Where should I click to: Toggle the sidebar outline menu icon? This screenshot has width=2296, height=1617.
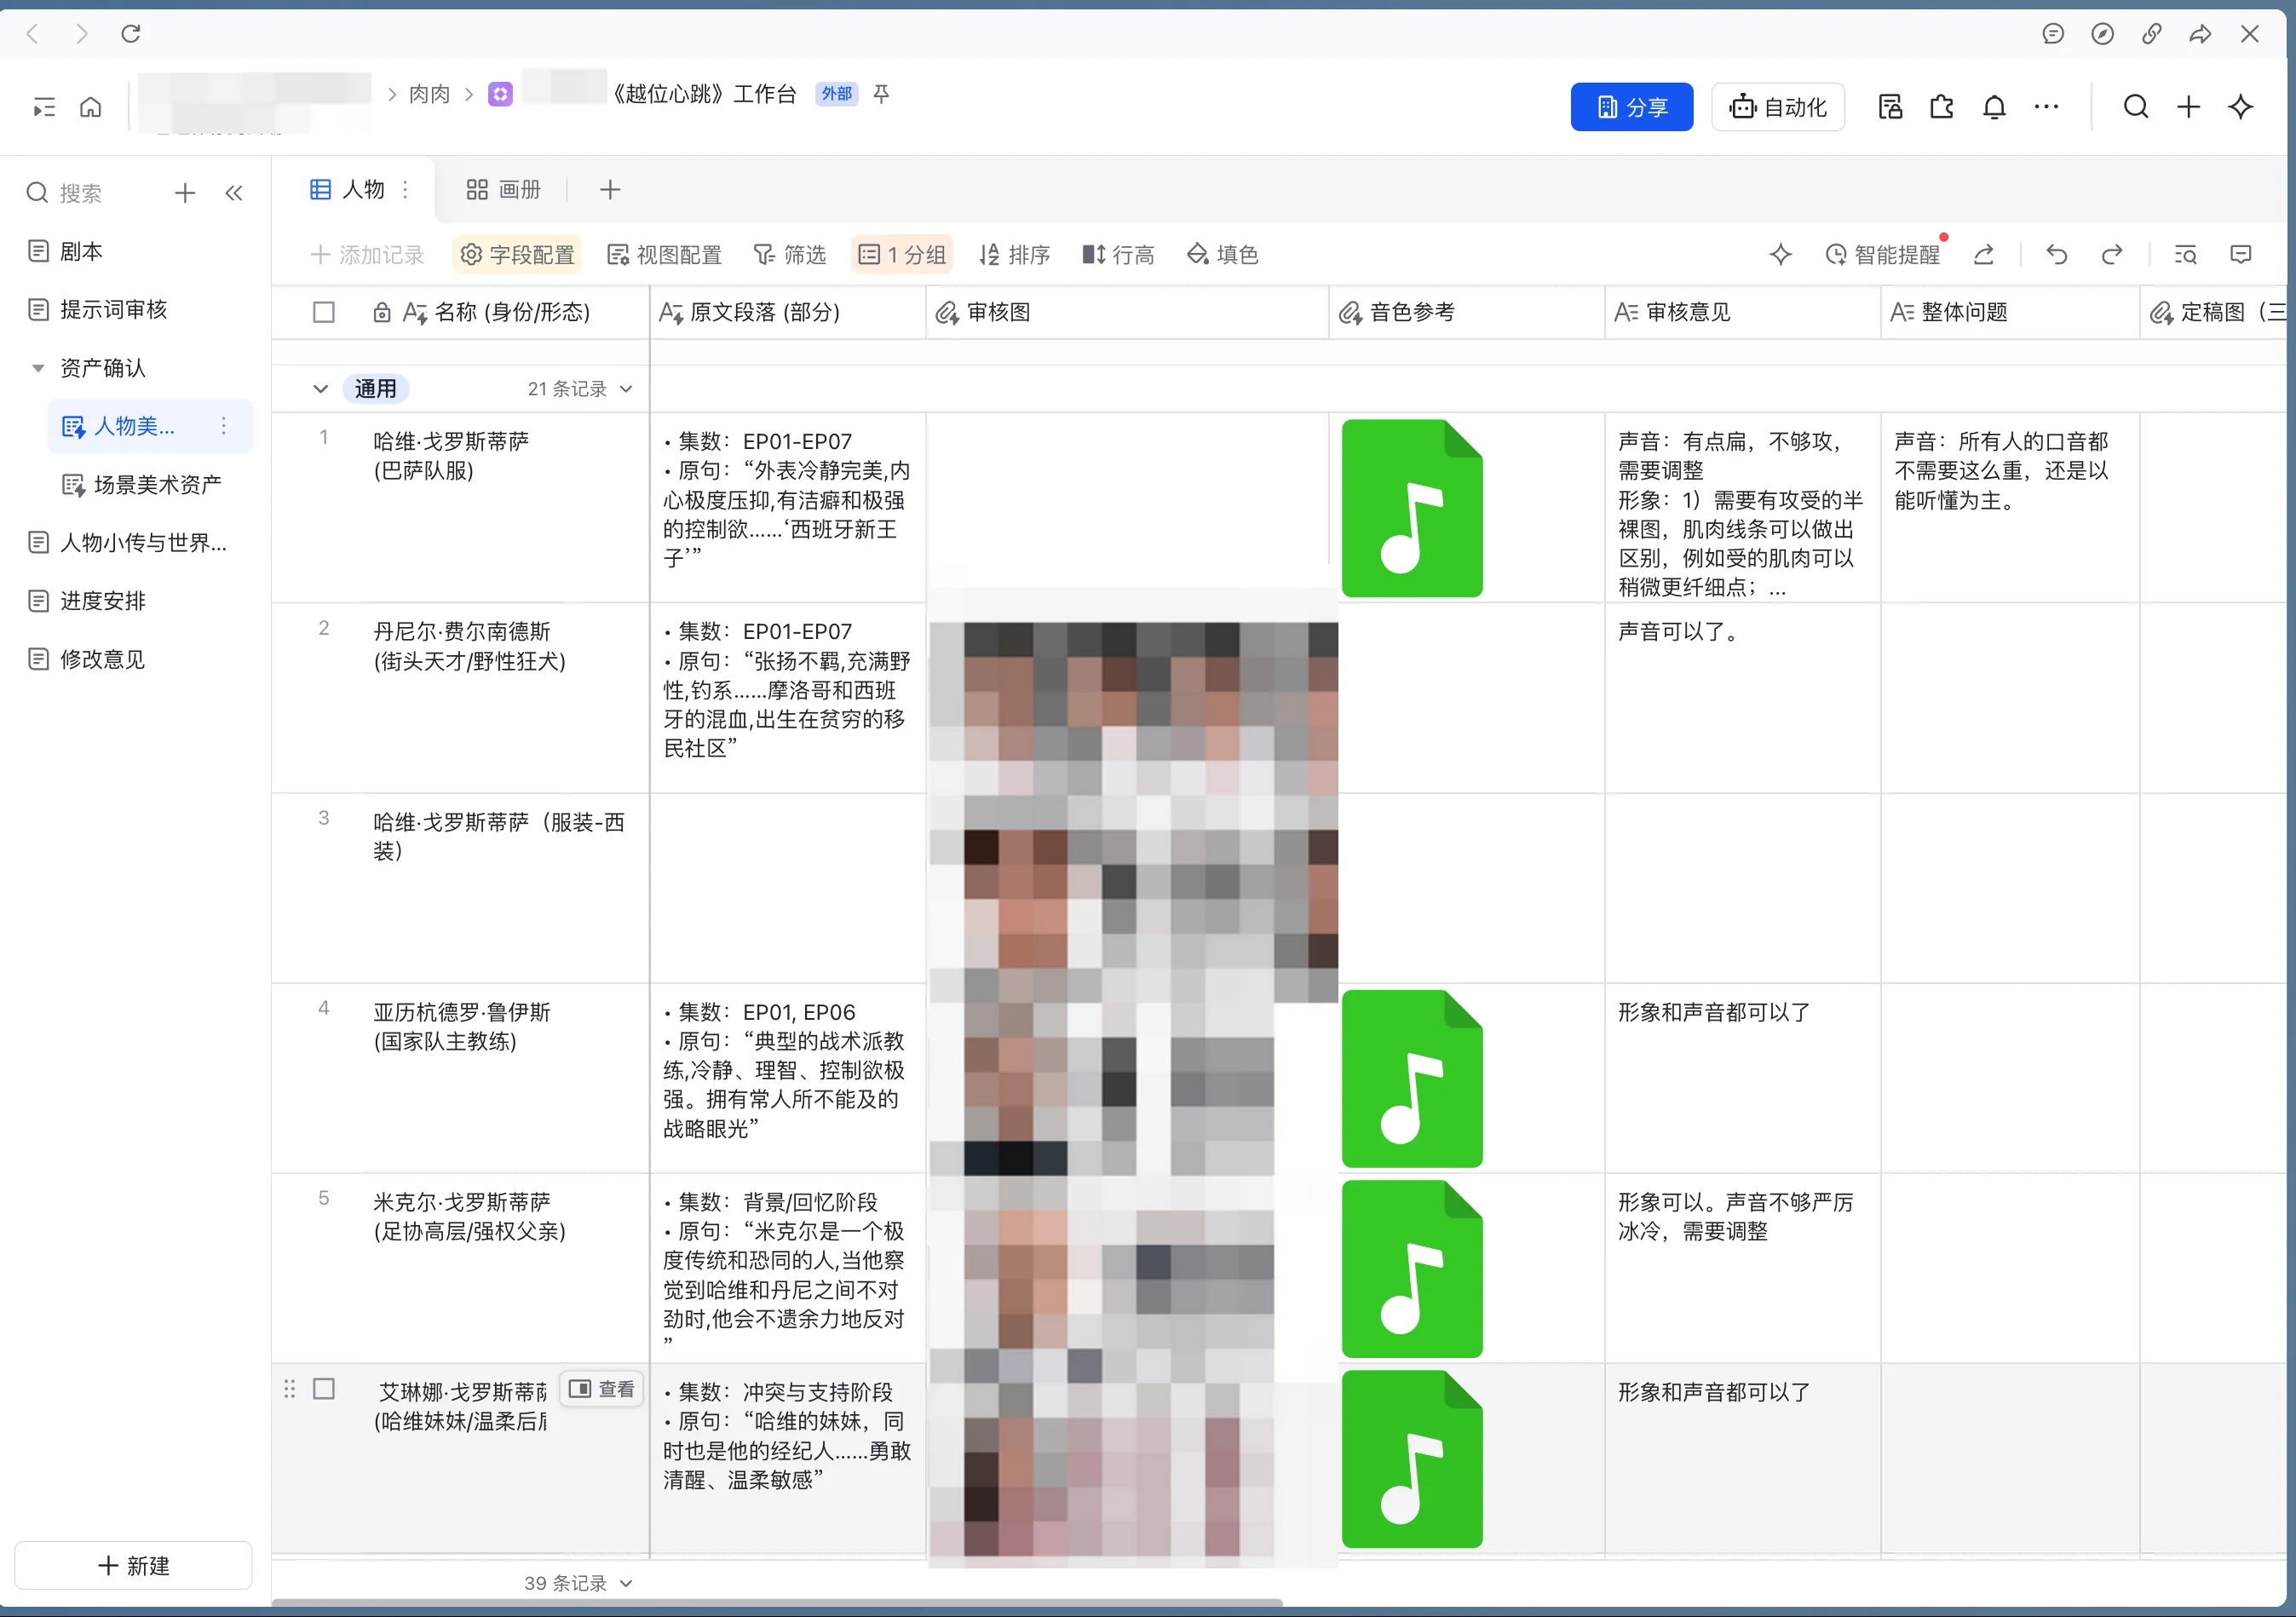[x=44, y=107]
